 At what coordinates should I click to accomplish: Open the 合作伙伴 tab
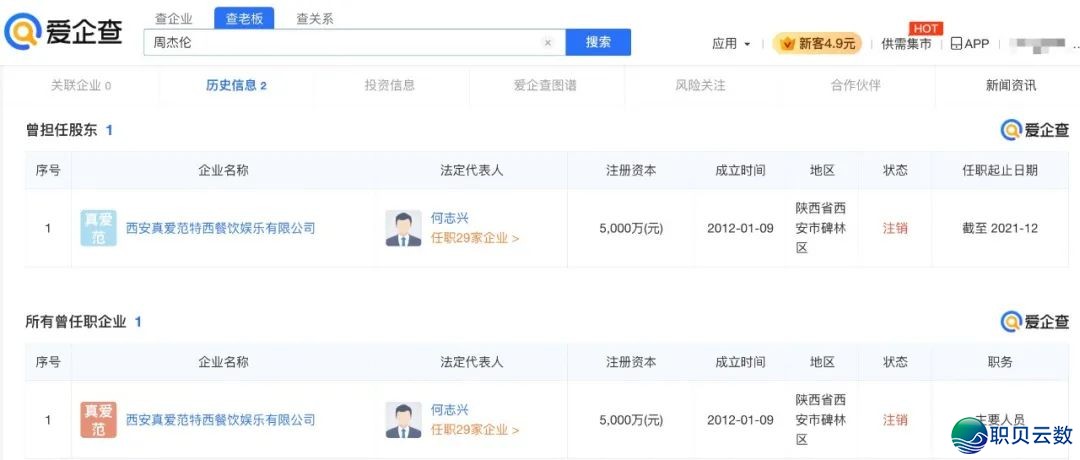855,85
